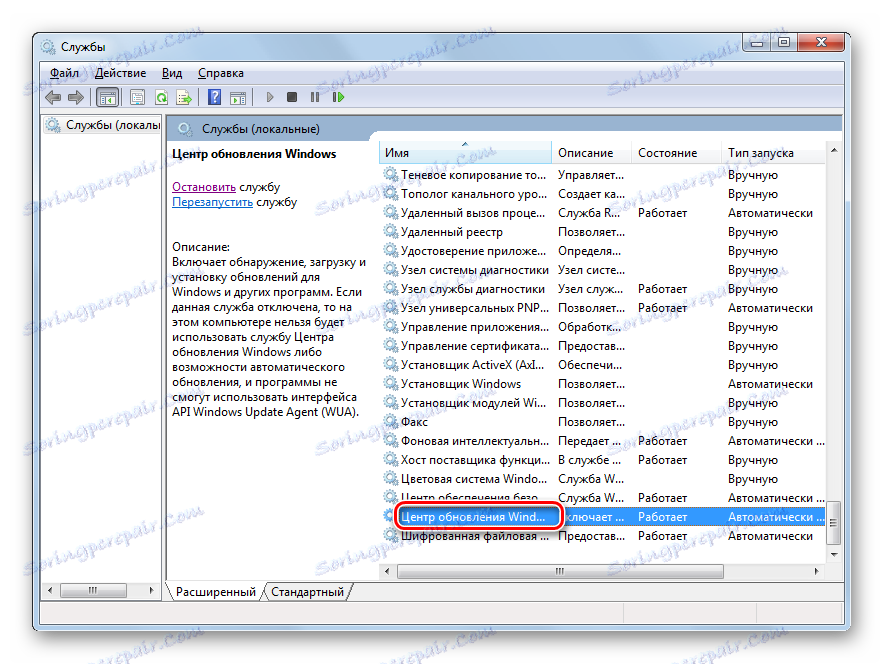Select Управление приложениями service row

603,327
